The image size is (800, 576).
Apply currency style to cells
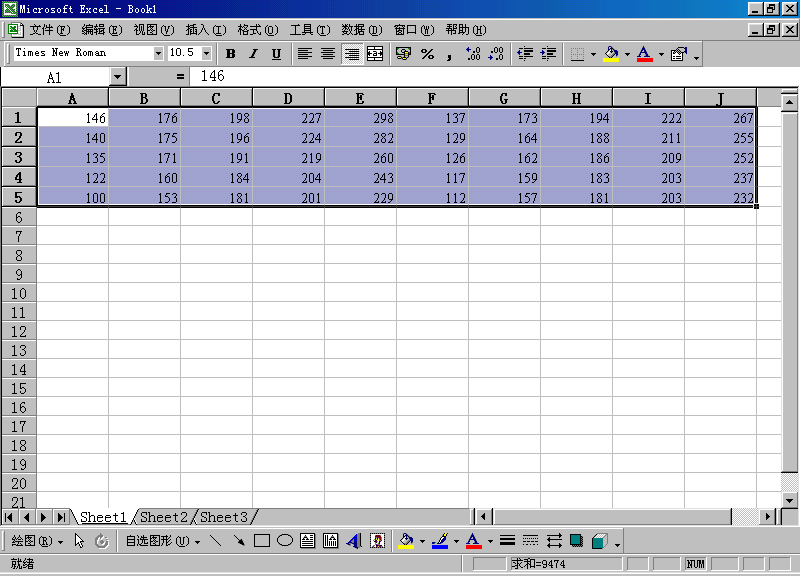point(403,54)
